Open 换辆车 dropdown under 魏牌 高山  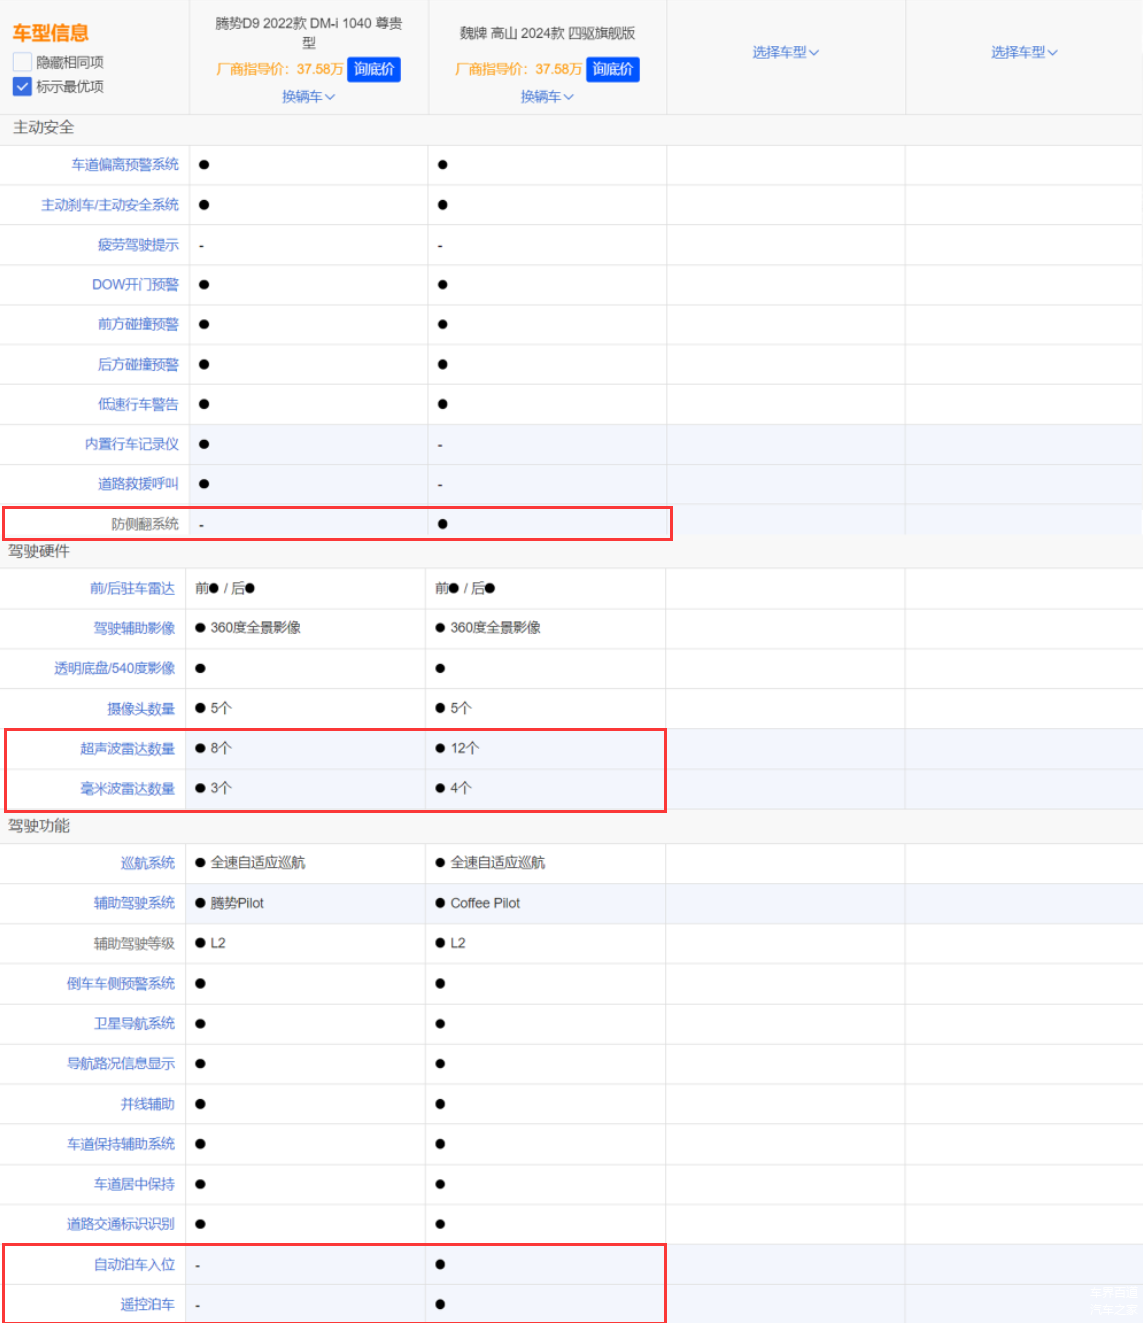point(547,97)
